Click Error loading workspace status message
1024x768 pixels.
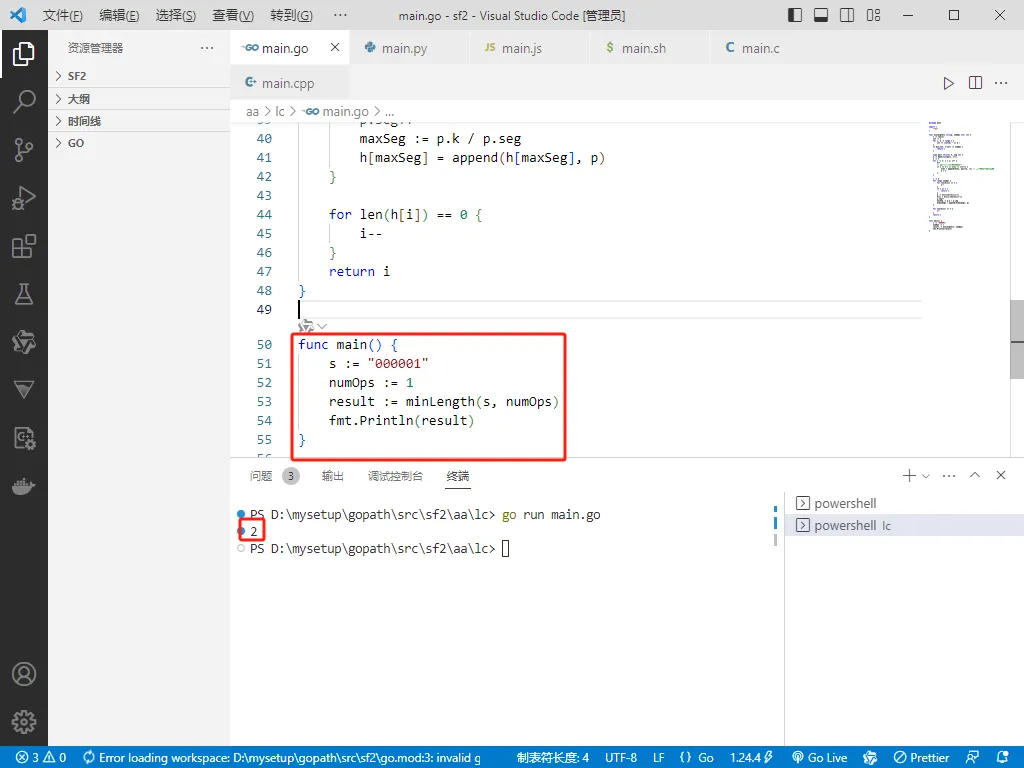tap(281, 758)
